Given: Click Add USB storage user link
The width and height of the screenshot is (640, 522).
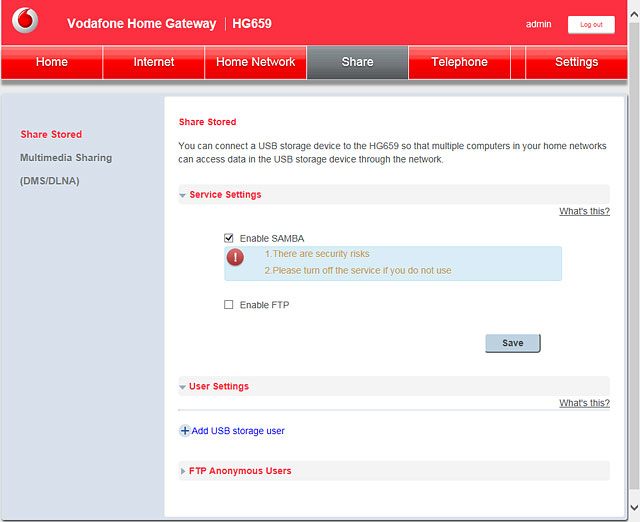Looking at the screenshot, I should [x=238, y=431].
